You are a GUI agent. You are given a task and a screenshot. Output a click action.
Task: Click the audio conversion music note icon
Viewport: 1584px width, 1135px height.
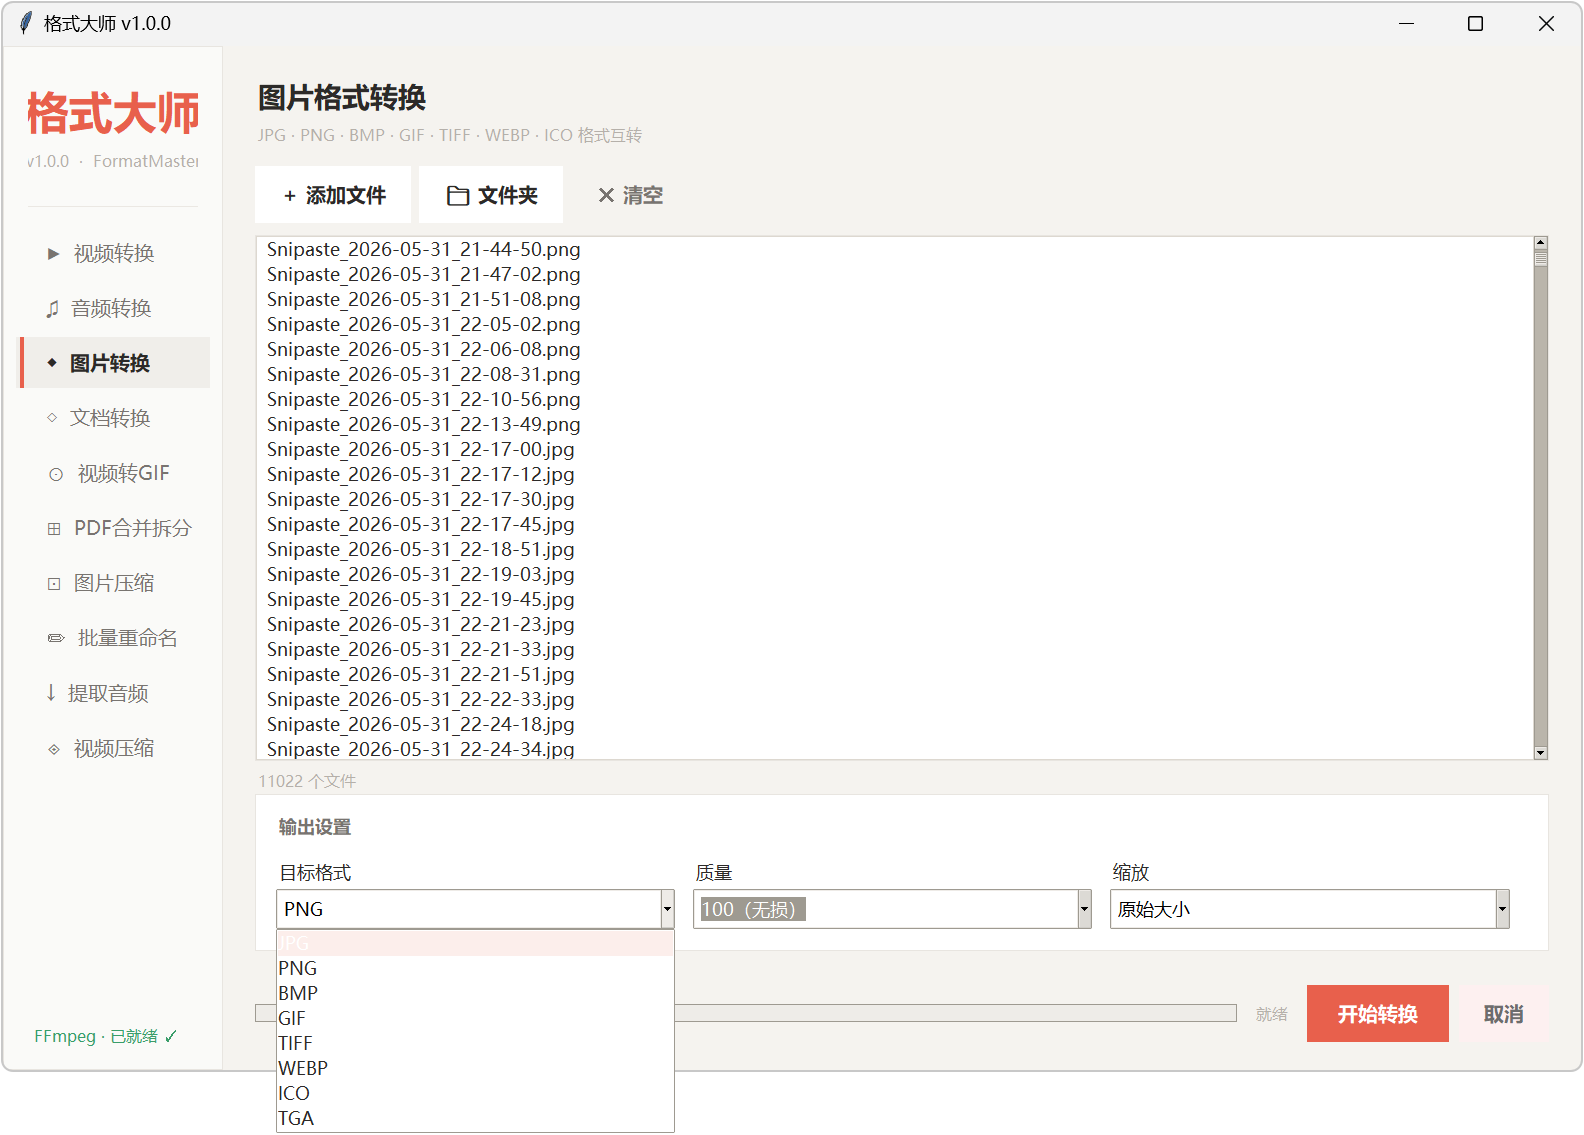tap(52, 309)
